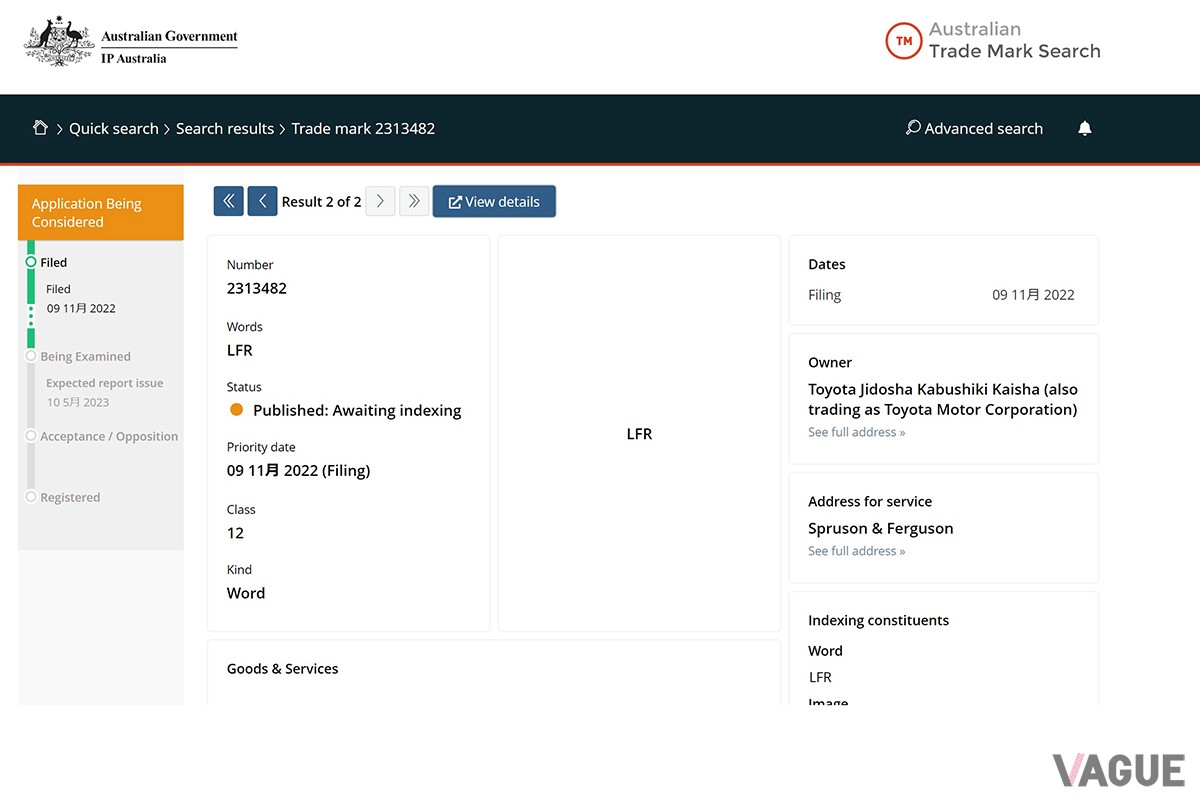Select LFR under Indexing constituents Word
Viewport: 1200px width, 800px height.
pyautogui.click(x=820, y=677)
